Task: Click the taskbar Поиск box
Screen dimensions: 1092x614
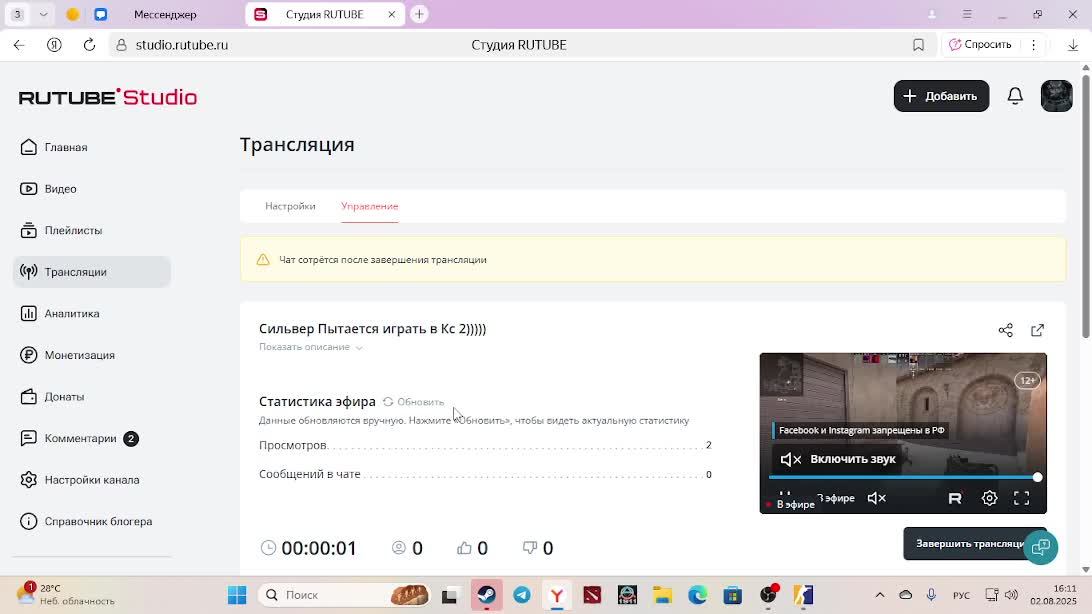Action: (x=344, y=595)
